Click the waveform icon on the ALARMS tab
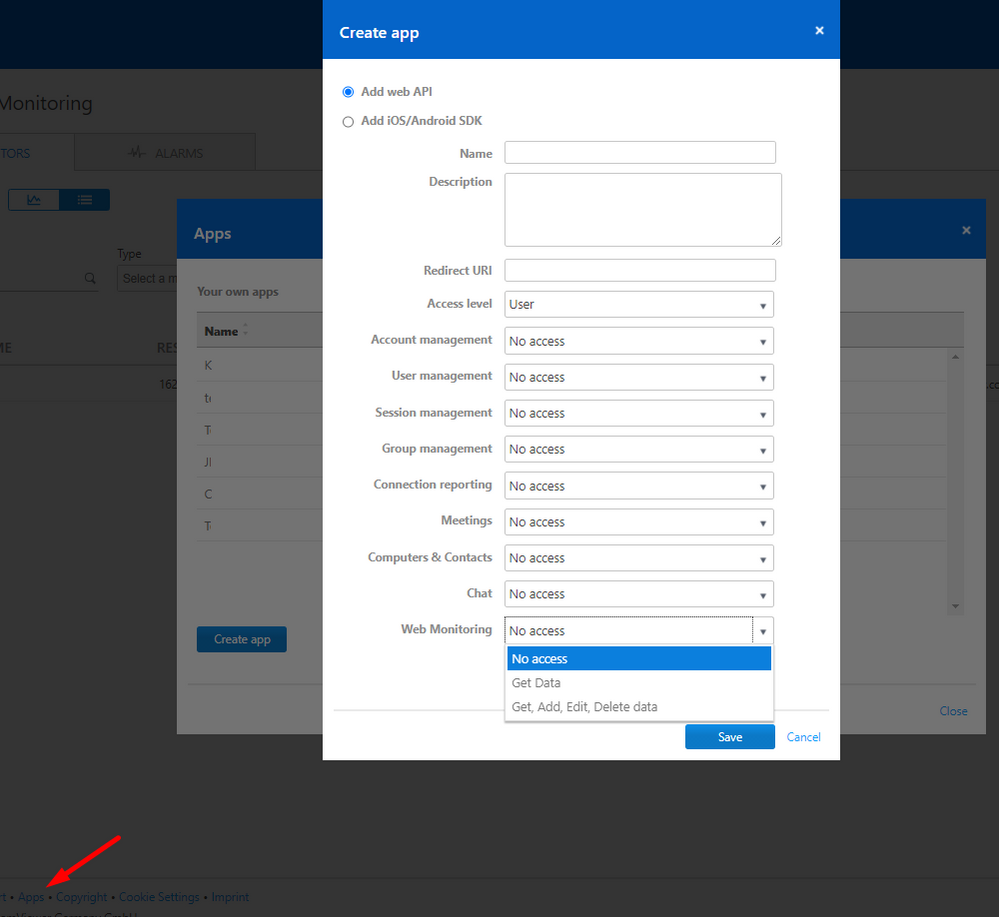The width and height of the screenshot is (999, 917). [x=136, y=152]
